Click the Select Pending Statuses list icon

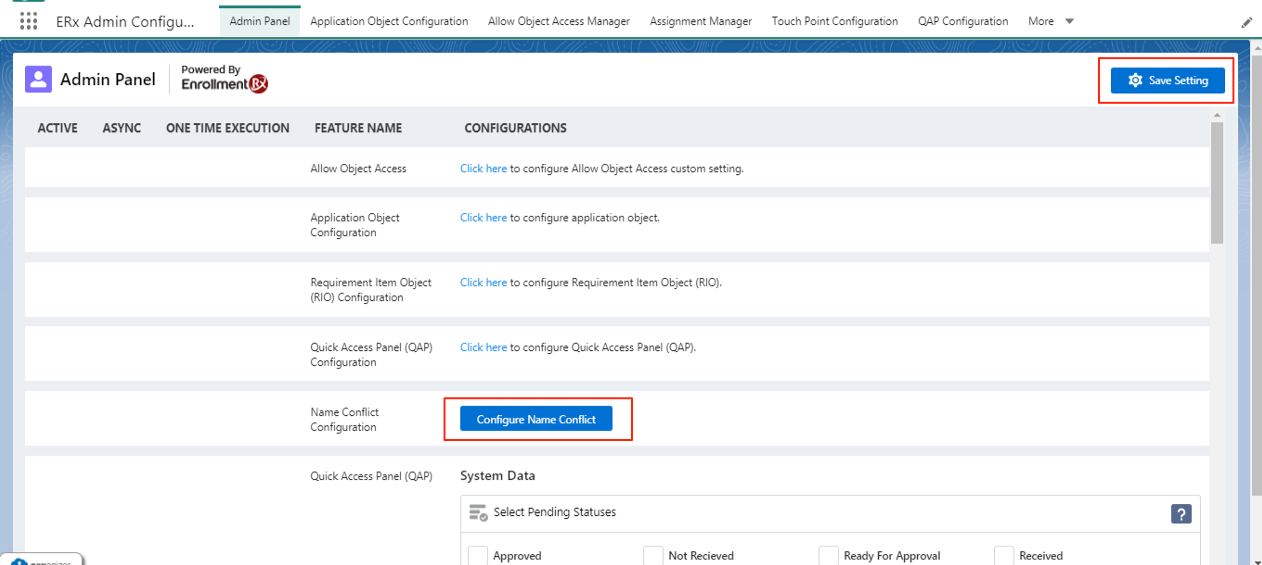click(x=478, y=513)
